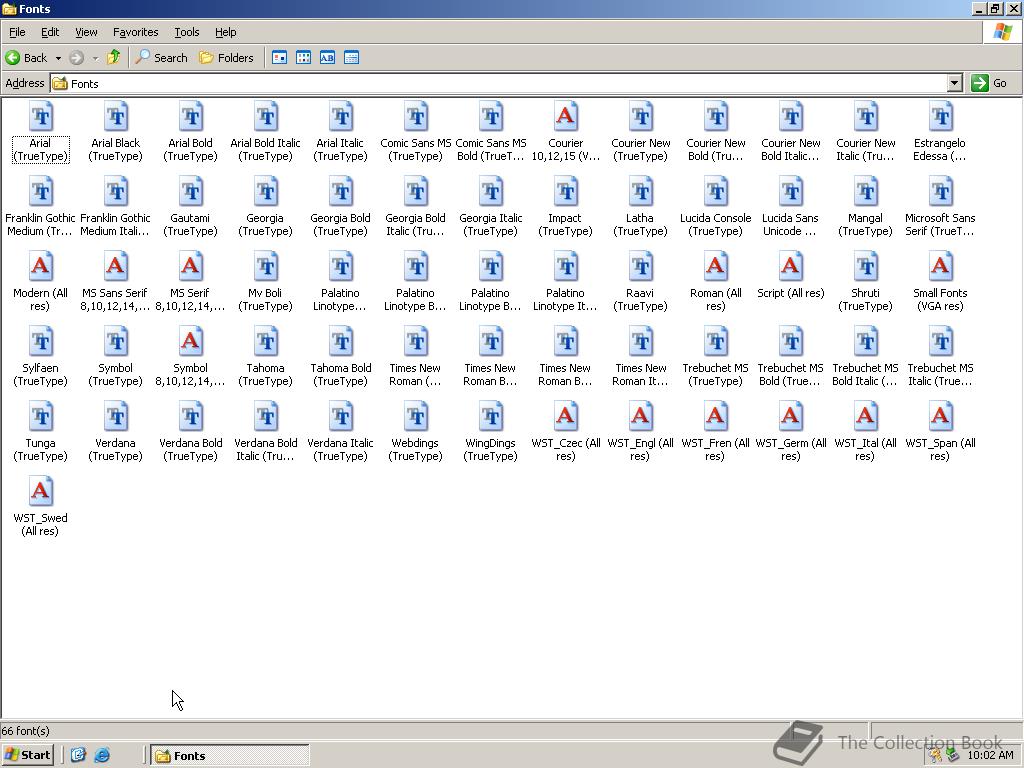Select the Raavi (TrueType) font icon

641,266
